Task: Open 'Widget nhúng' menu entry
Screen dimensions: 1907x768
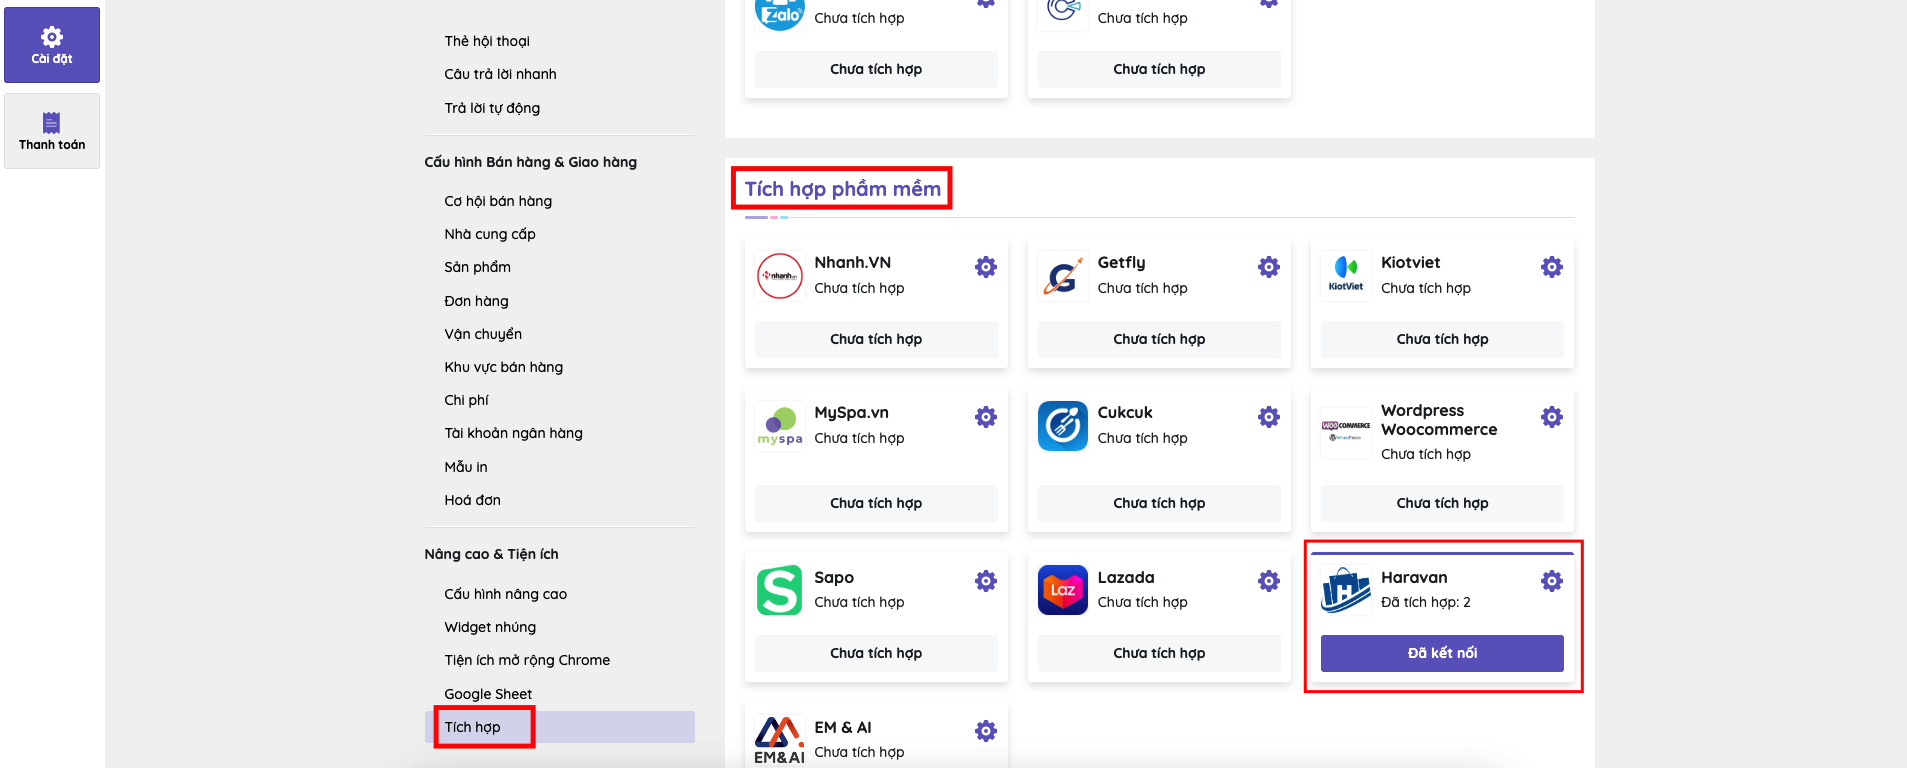Action: 490,627
